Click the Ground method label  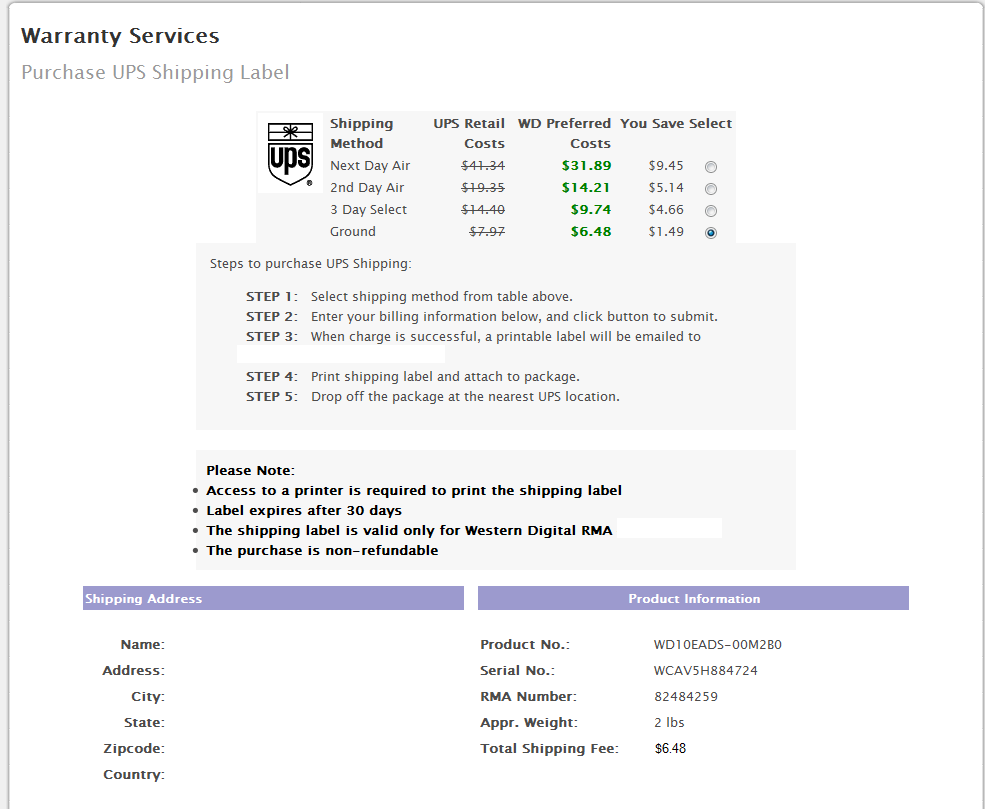pos(352,231)
